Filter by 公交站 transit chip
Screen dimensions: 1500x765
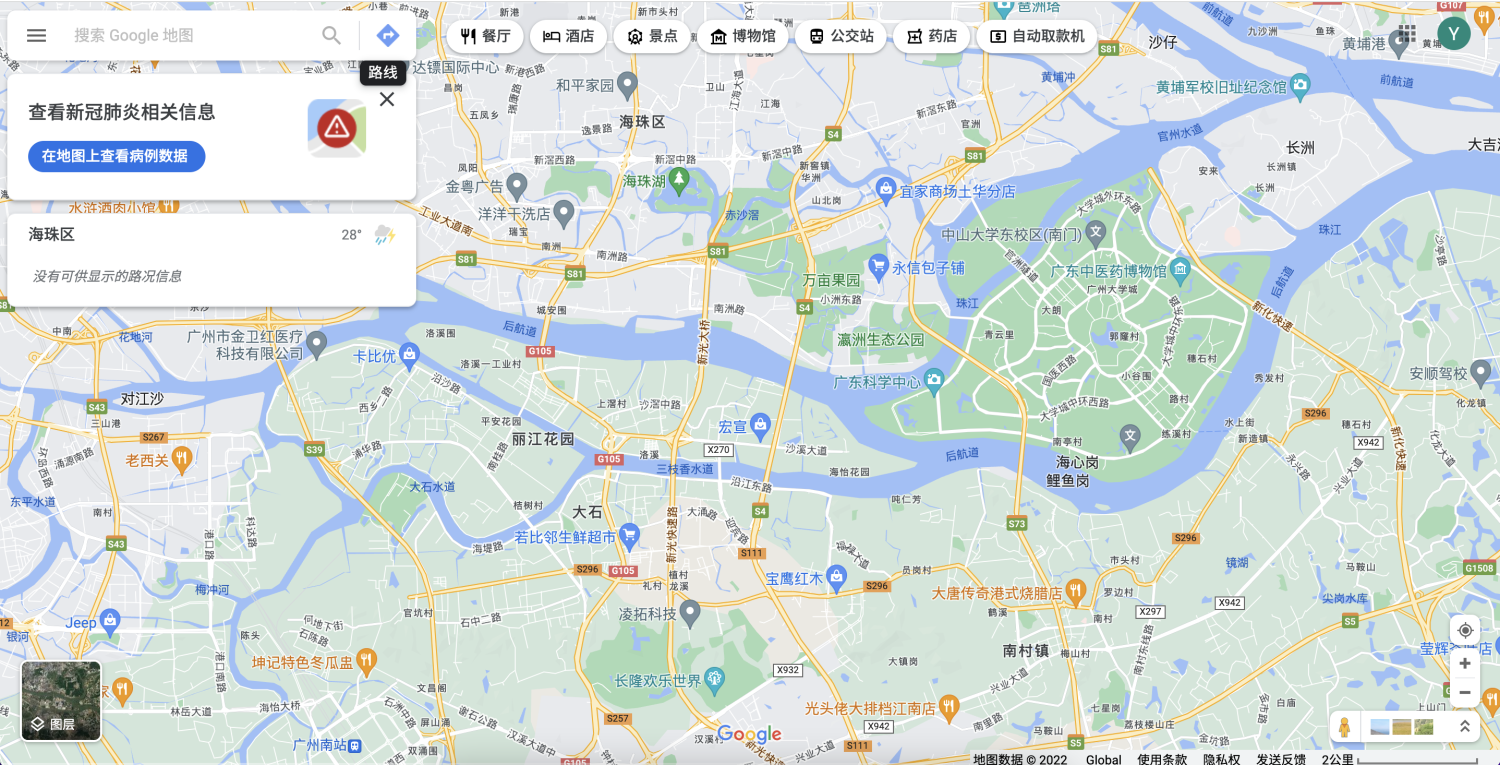point(840,36)
